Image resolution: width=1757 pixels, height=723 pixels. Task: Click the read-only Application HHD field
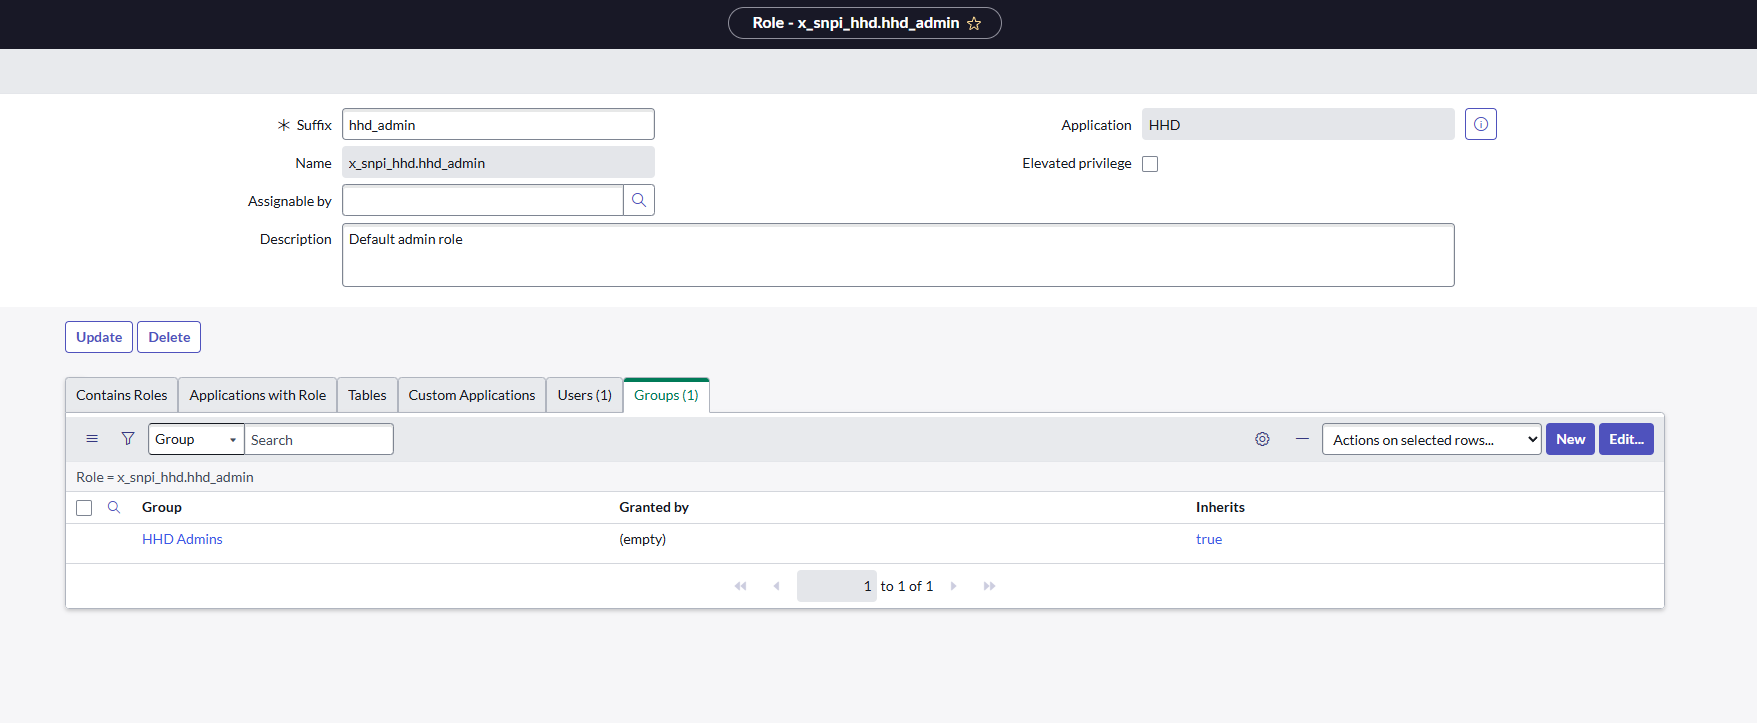click(x=1298, y=124)
